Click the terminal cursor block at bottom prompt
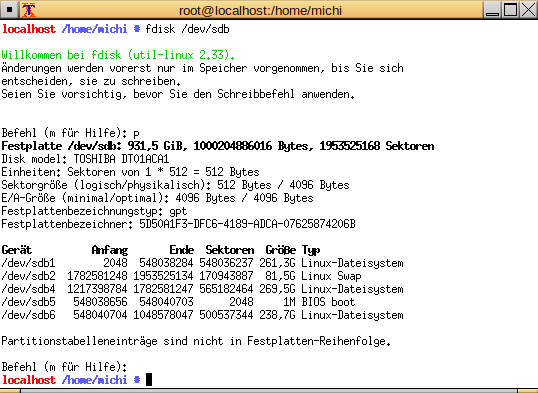The width and height of the screenshot is (538, 393). coord(149,380)
